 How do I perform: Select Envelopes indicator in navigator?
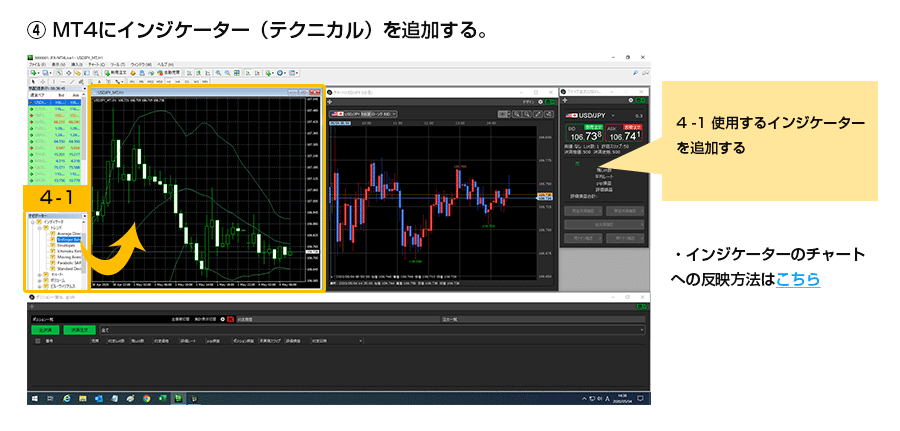(x=66, y=246)
